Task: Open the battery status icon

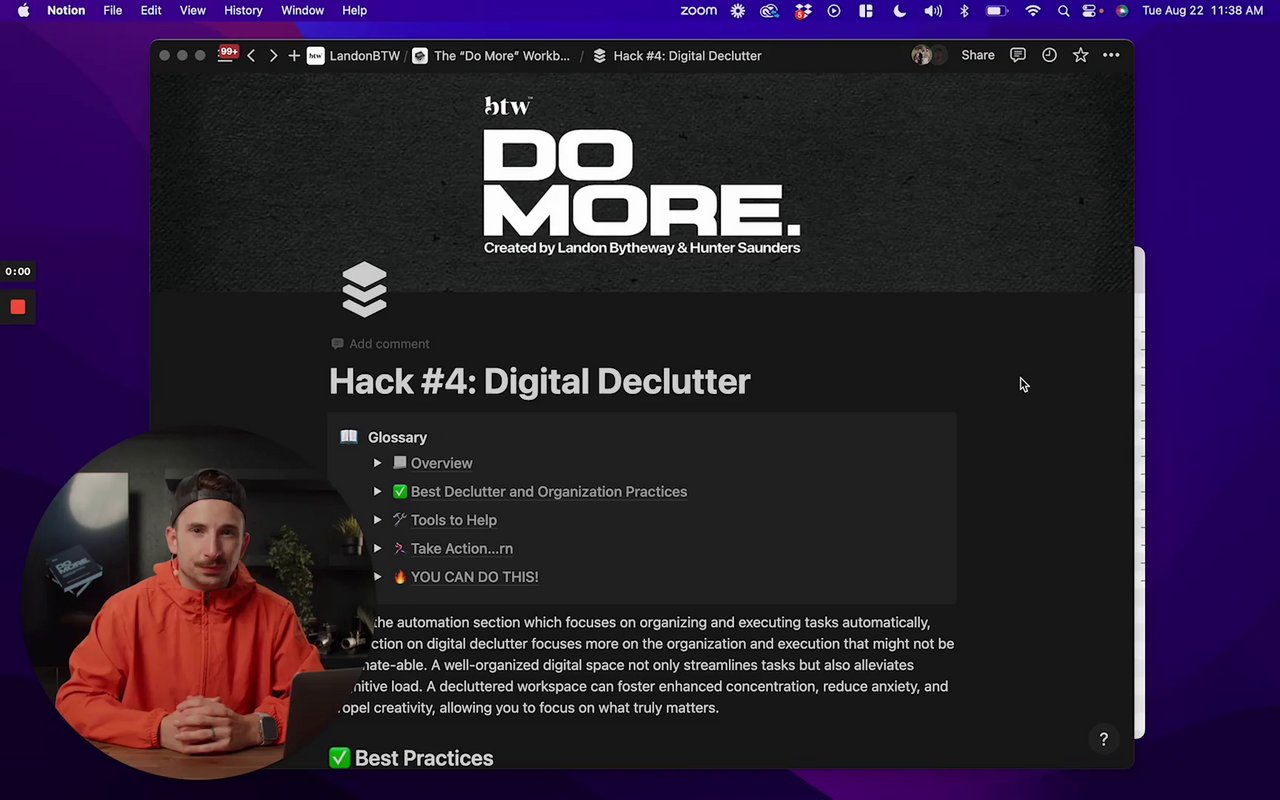Action: pos(997,10)
